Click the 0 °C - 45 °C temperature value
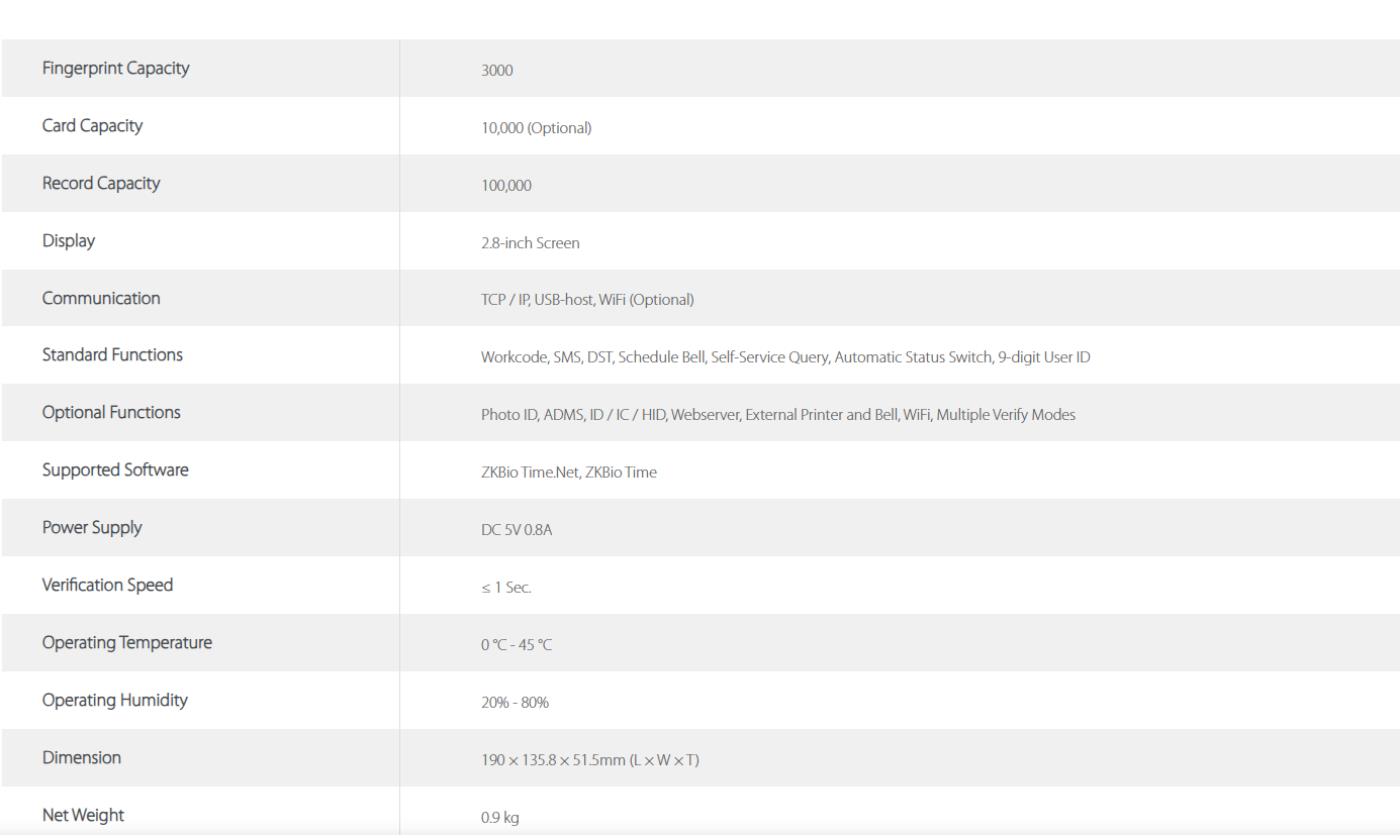 [516, 645]
